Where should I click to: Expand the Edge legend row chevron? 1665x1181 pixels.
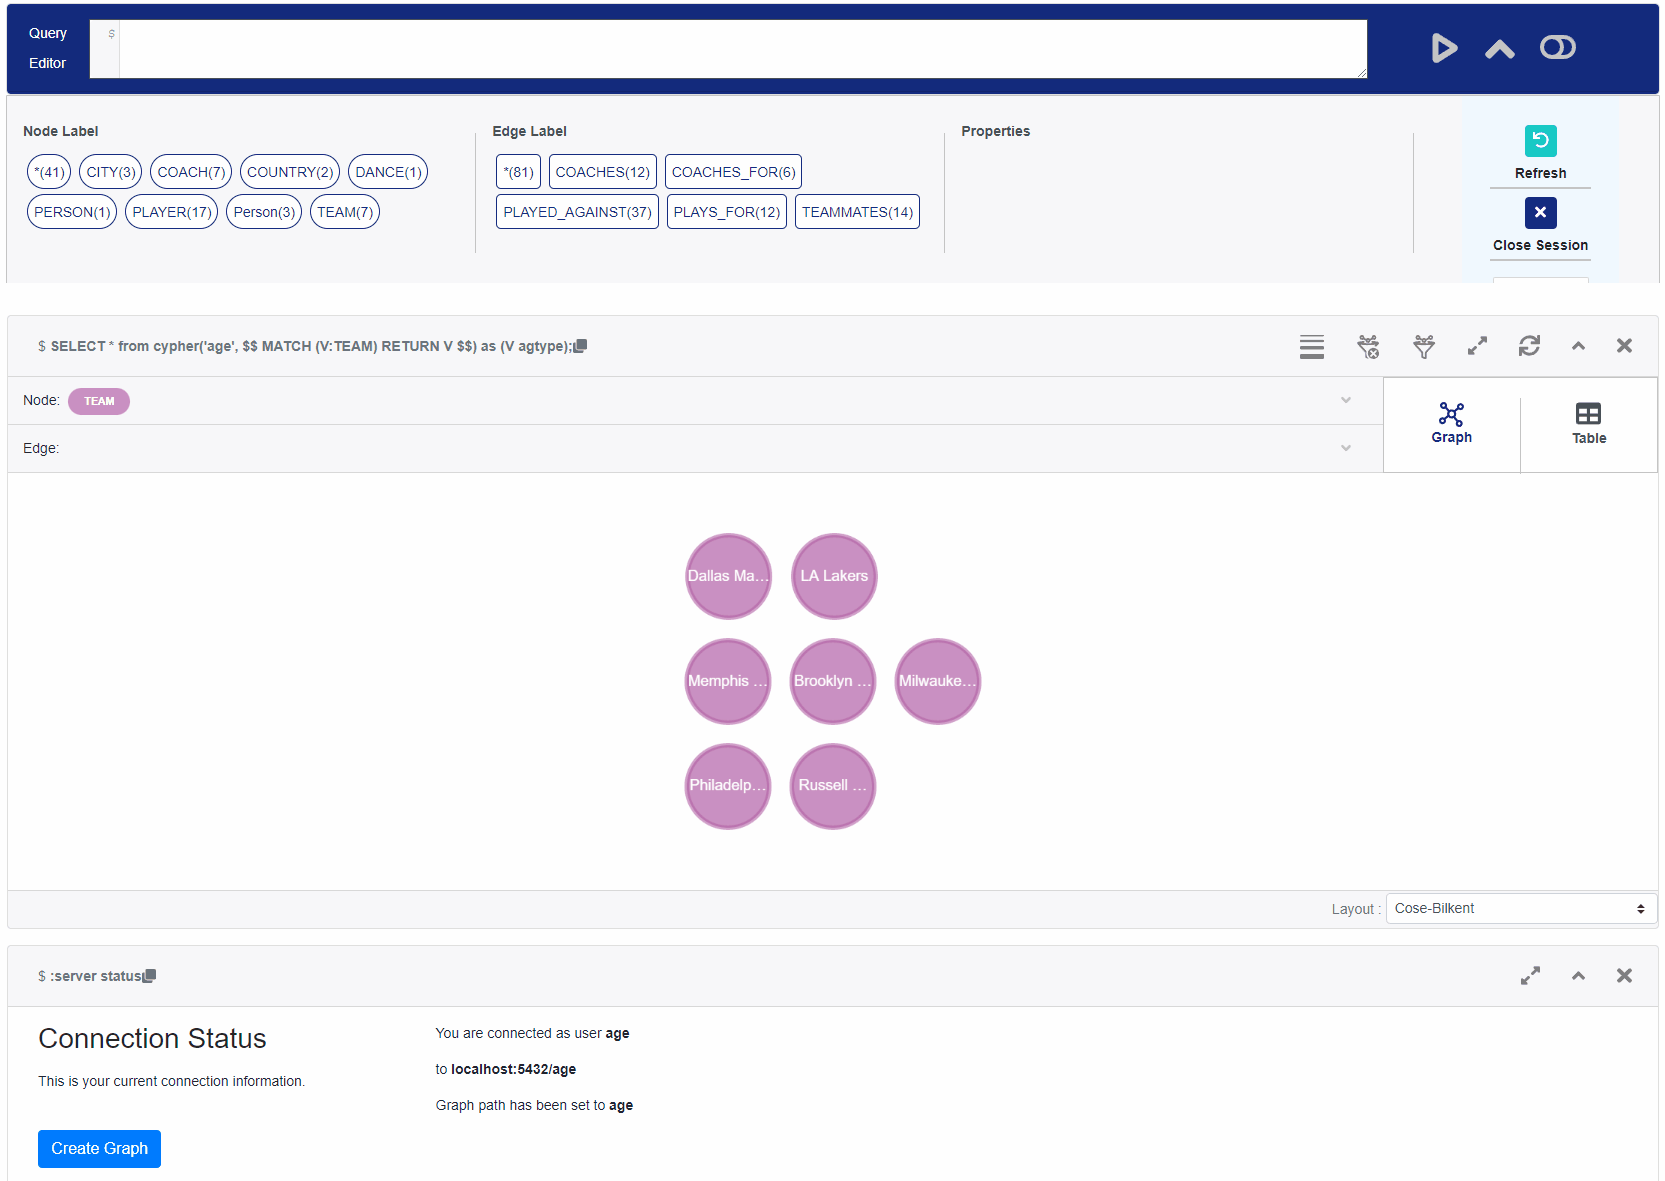point(1346,448)
